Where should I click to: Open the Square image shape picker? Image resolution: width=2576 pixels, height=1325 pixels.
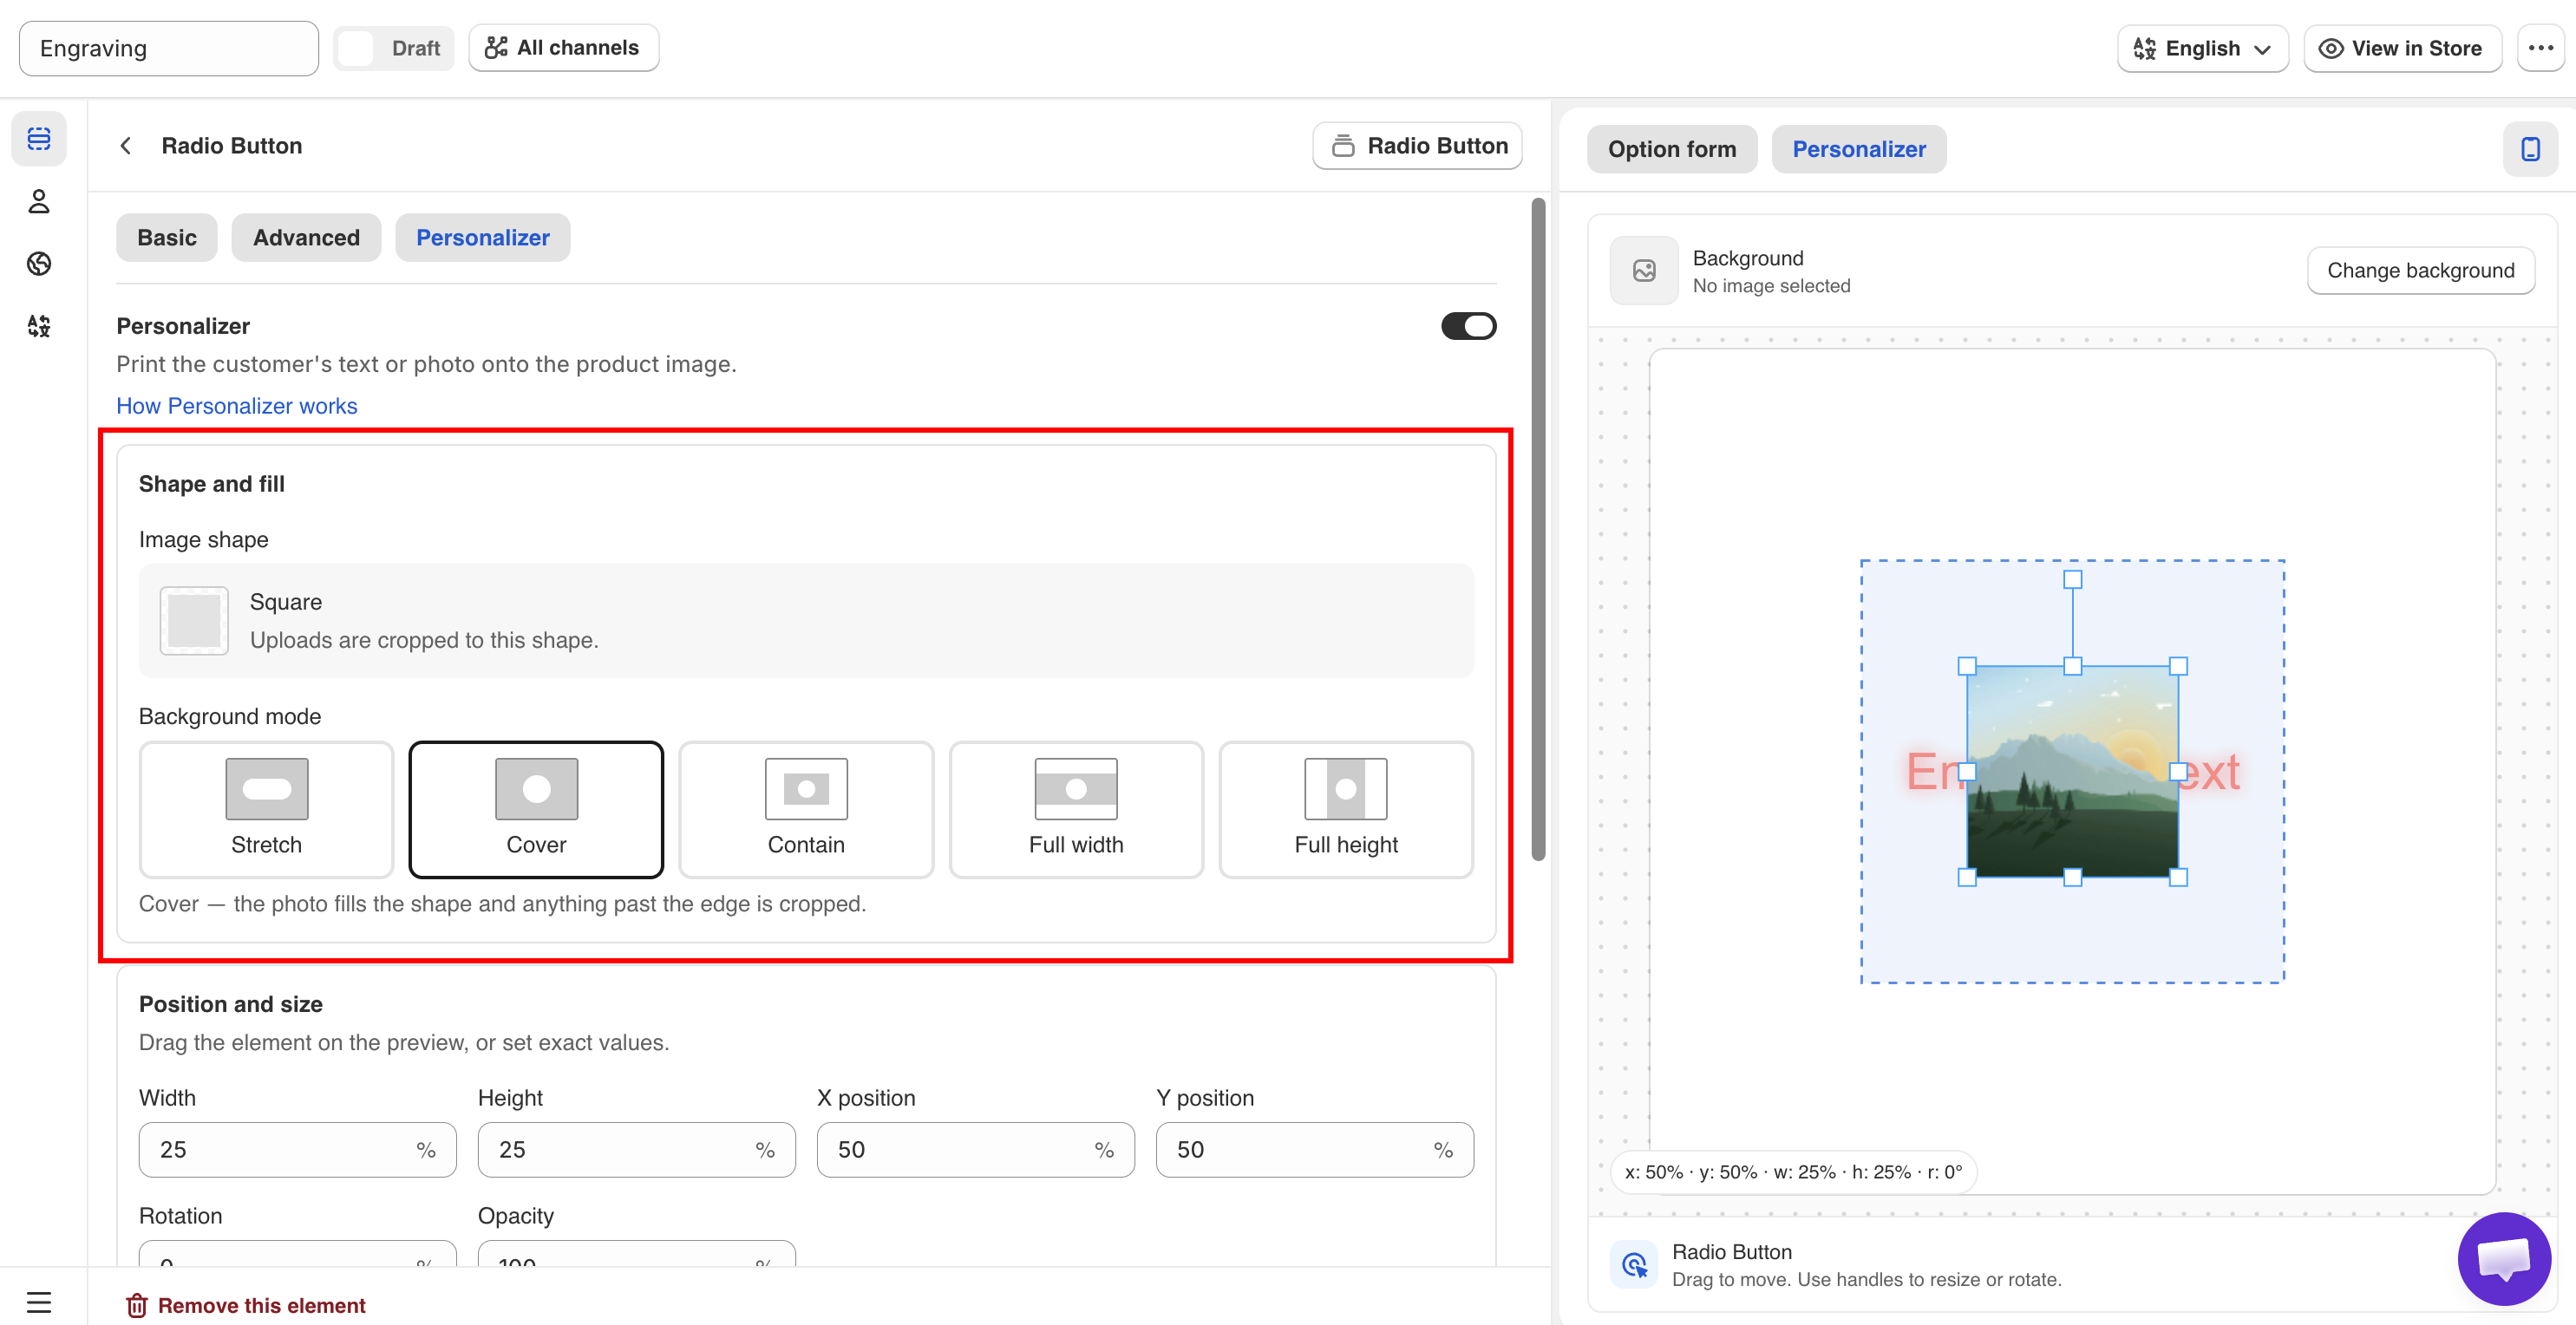click(x=806, y=621)
